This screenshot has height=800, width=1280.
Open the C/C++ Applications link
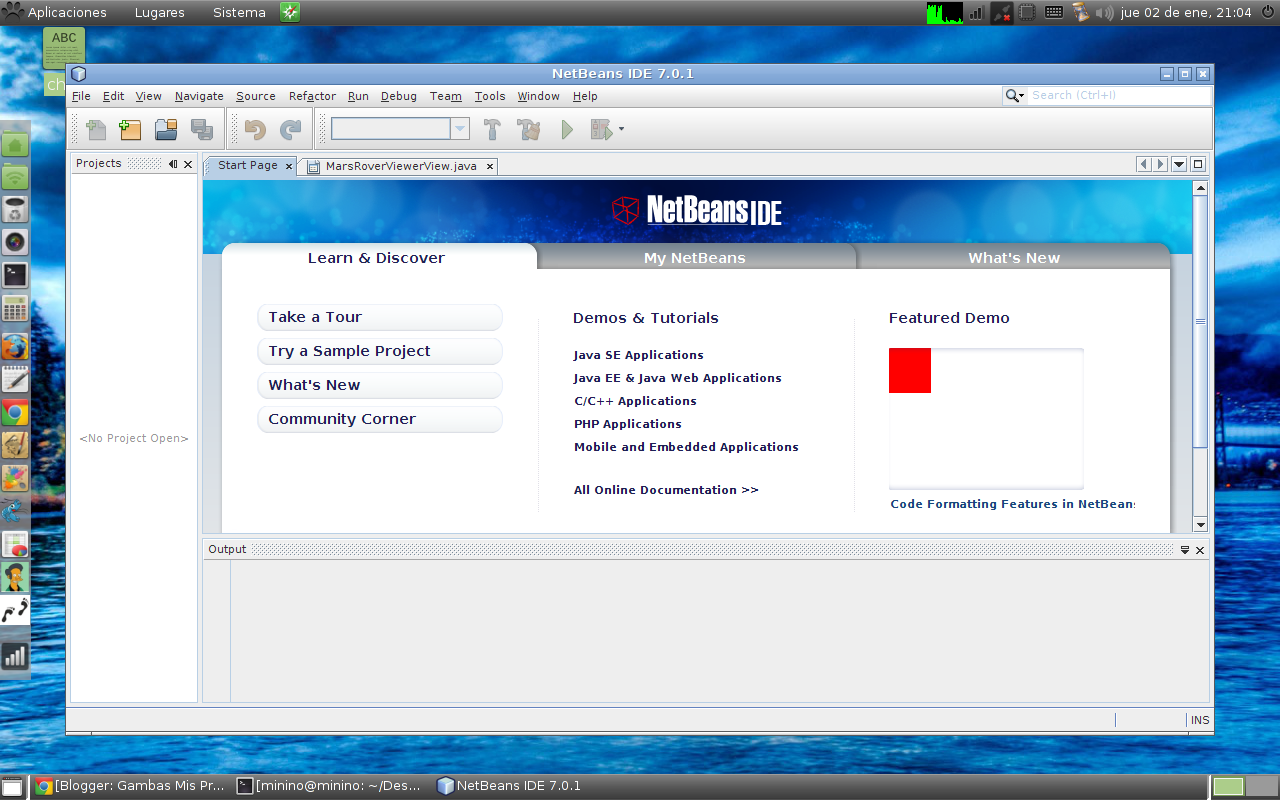tap(635, 401)
